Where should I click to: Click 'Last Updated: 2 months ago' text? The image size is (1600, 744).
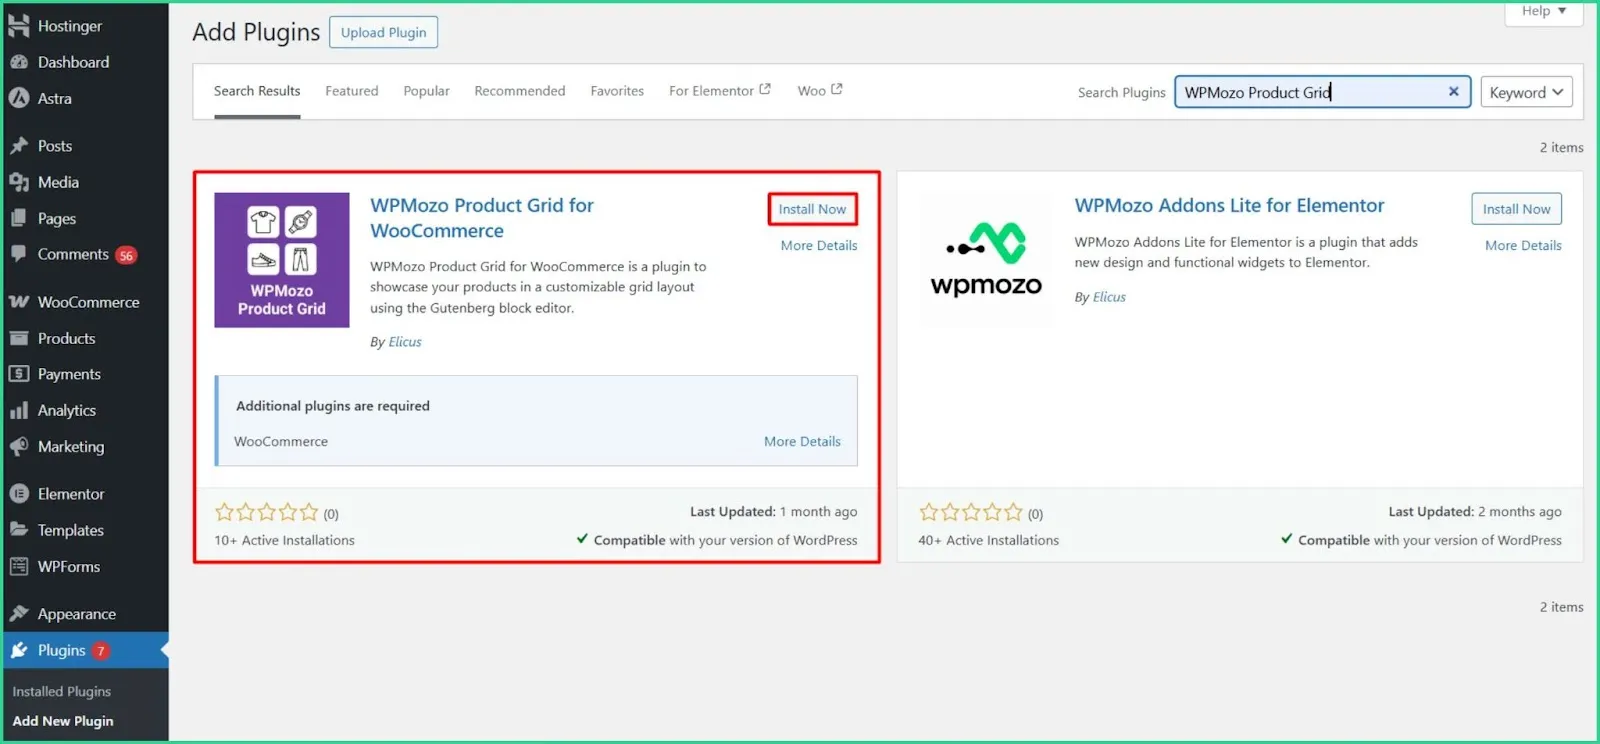pos(1475,512)
